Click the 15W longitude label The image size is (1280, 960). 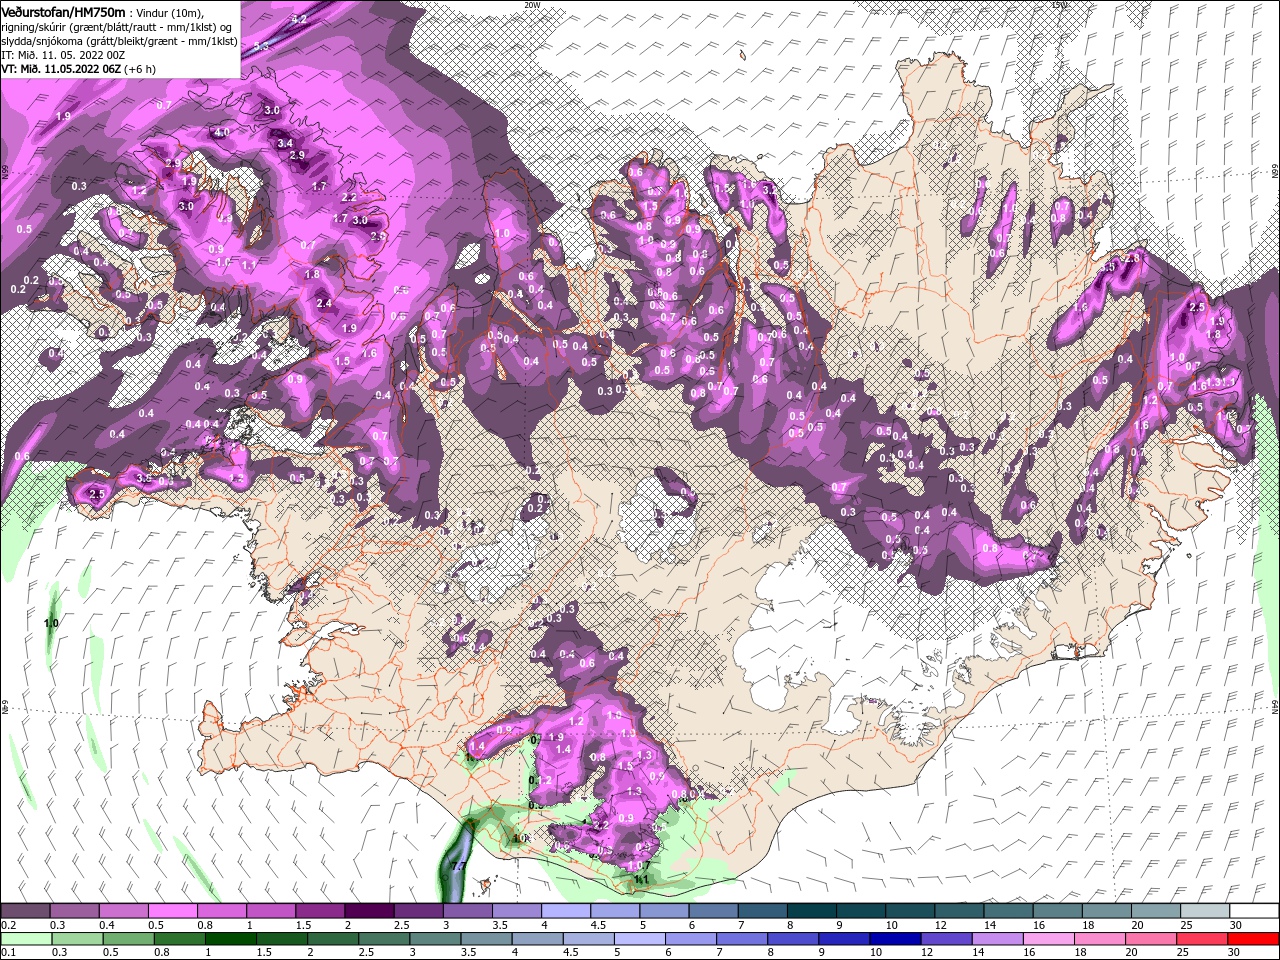[x=1060, y=4]
